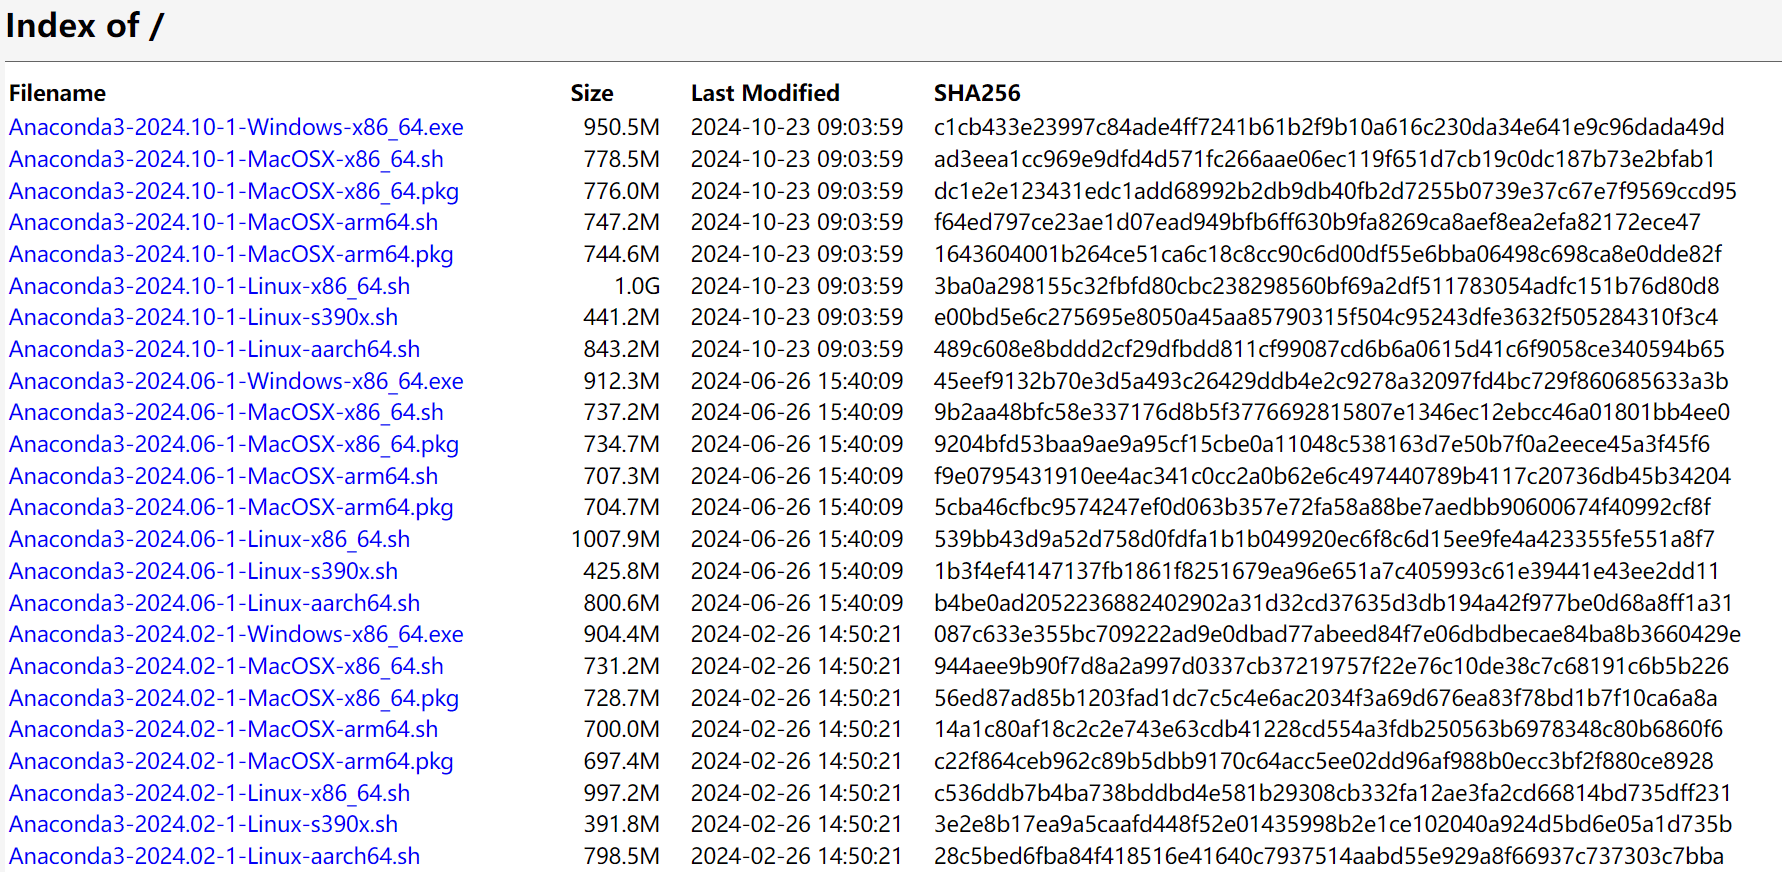Download Anaconda3-2024.02-1-Windows-x86_64.exe
Image resolution: width=1782 pixels, height=872 pixels.
[236, 634]
